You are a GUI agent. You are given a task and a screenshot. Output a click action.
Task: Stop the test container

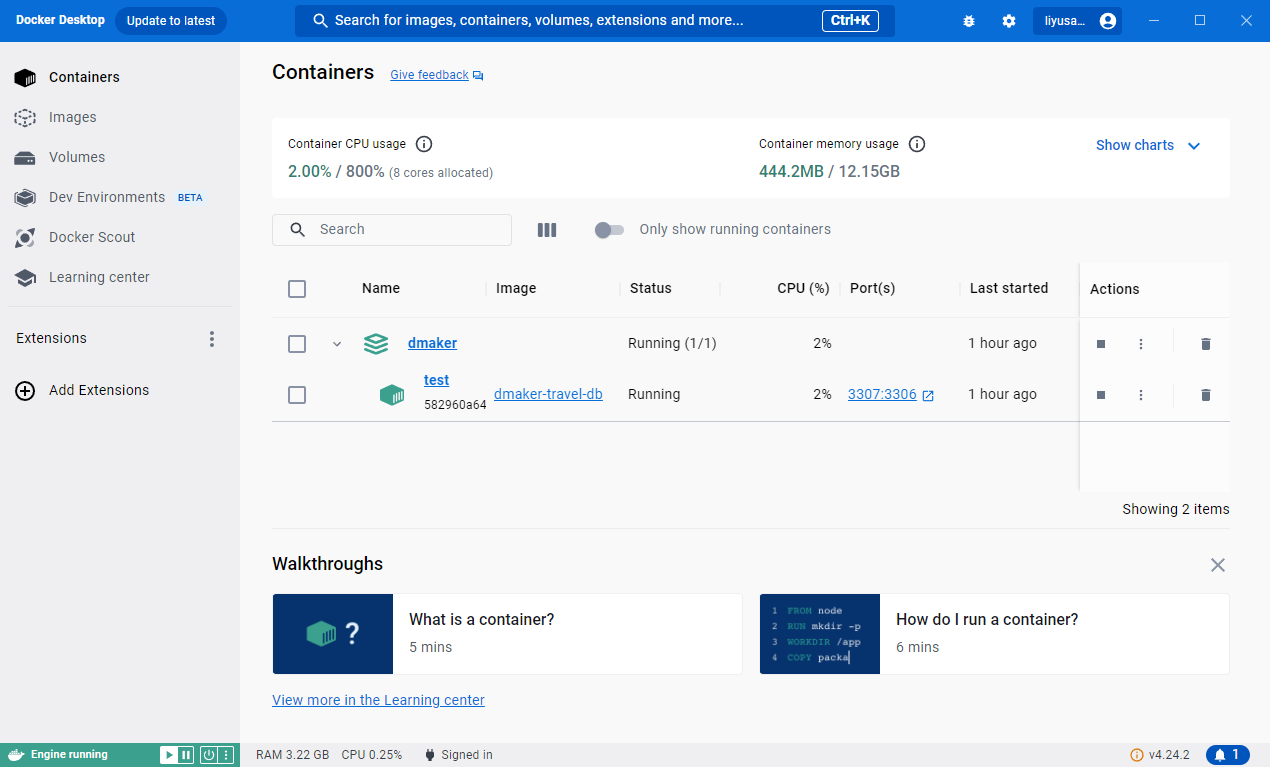(1101, 395)
